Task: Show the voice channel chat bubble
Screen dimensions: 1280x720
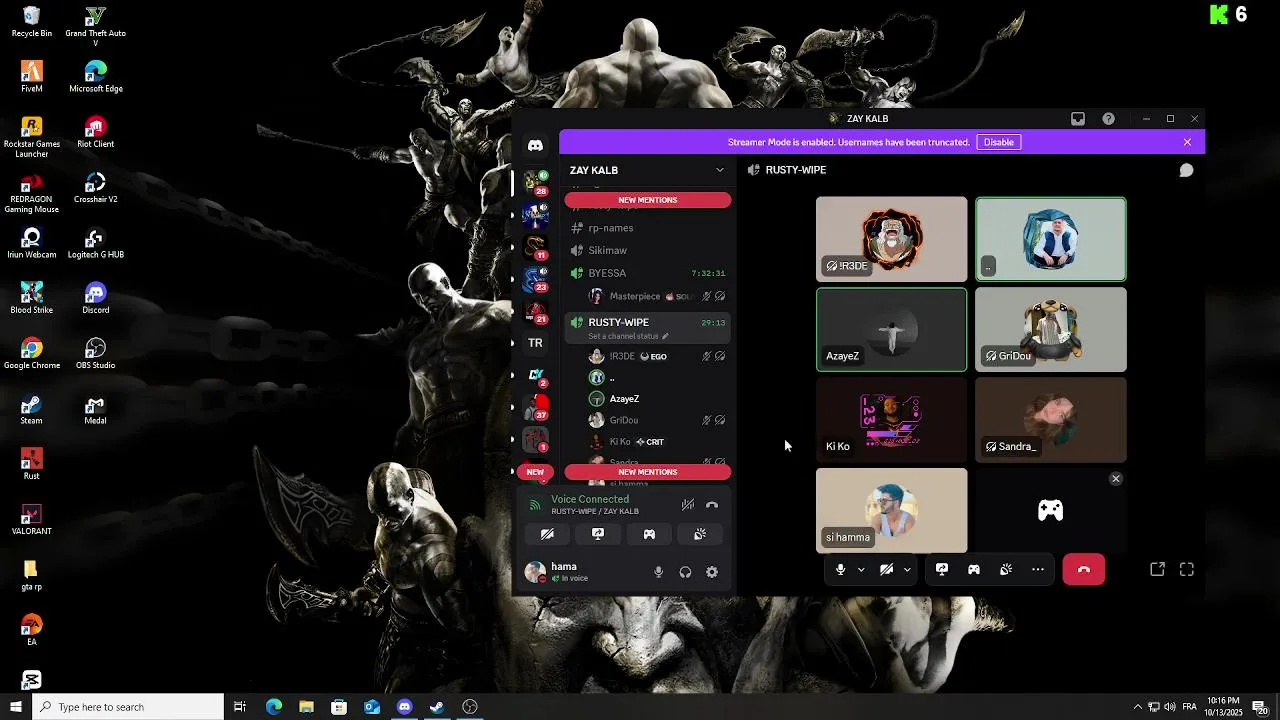Action: tap(1186, 170)
